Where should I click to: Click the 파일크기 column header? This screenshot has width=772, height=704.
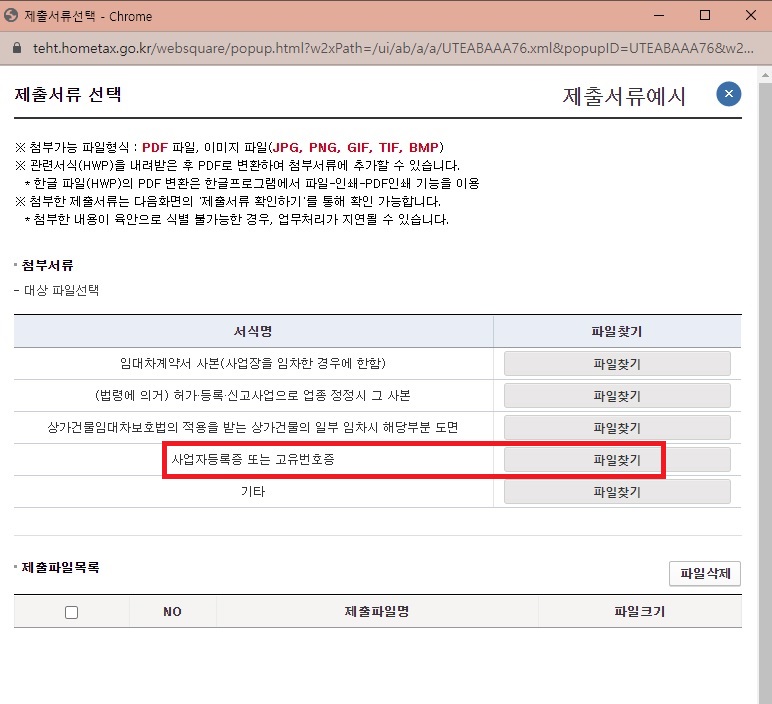[x=640, y=611]
